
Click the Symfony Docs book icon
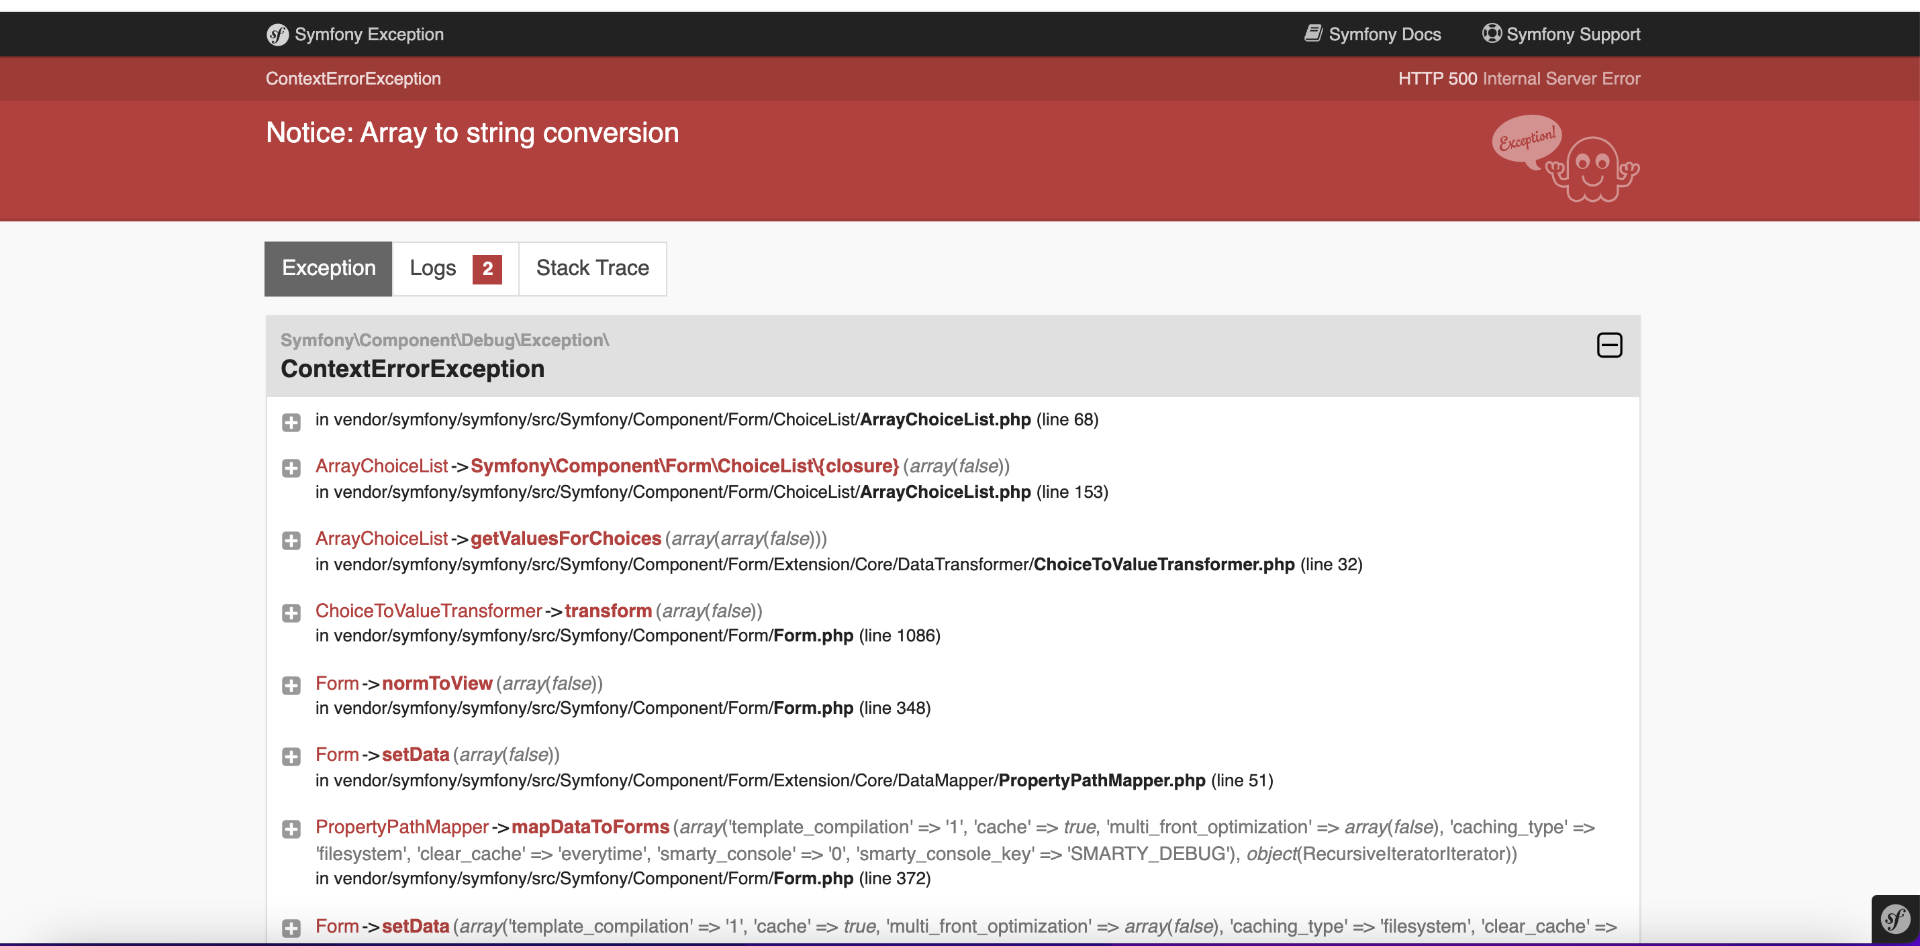(x=1313, y=34)
